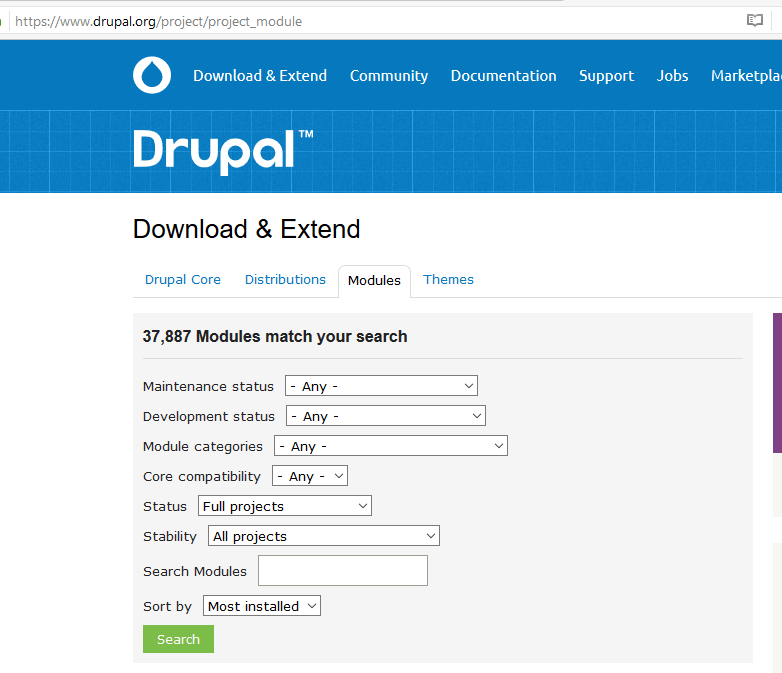
Task: Click the reading view book icon
Action: [755, 20]
